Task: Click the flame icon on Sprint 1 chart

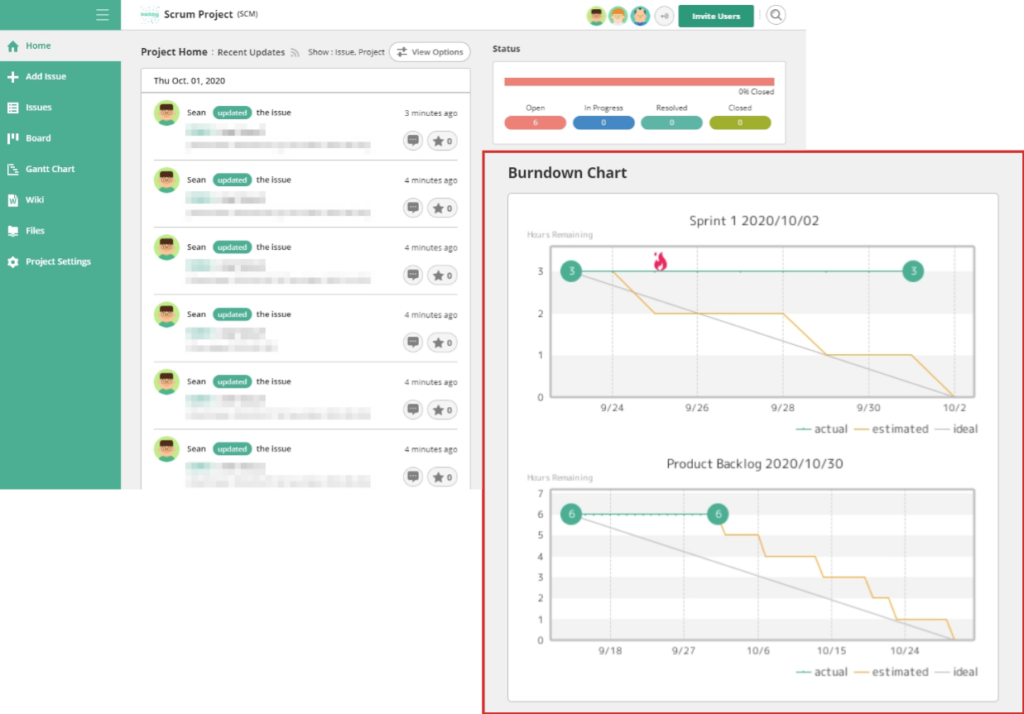Action: coord(660,262)
